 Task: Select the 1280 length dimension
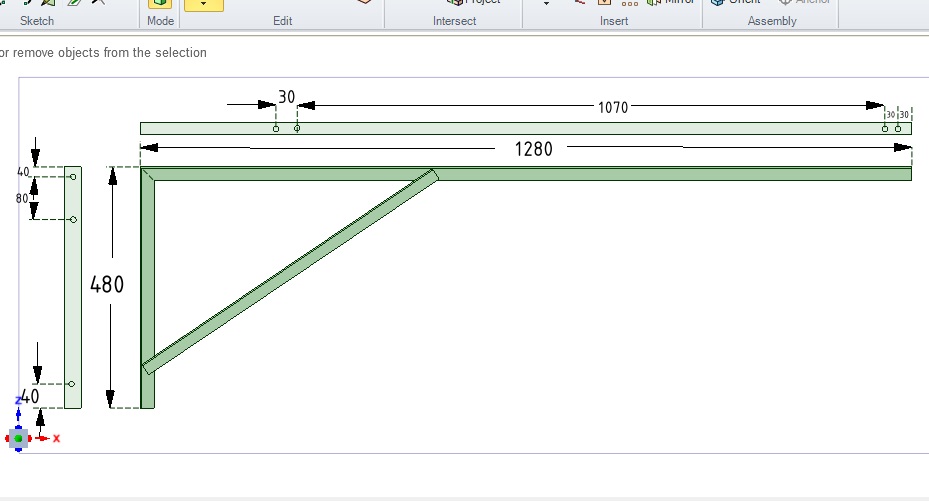pyautogui.click(x=533, y=149)
